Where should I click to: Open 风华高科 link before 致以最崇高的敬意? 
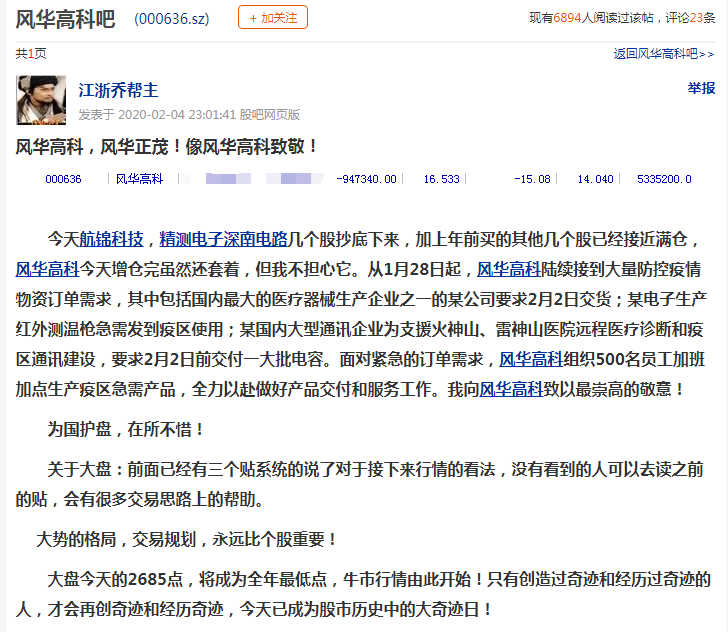tap(511, 389)
